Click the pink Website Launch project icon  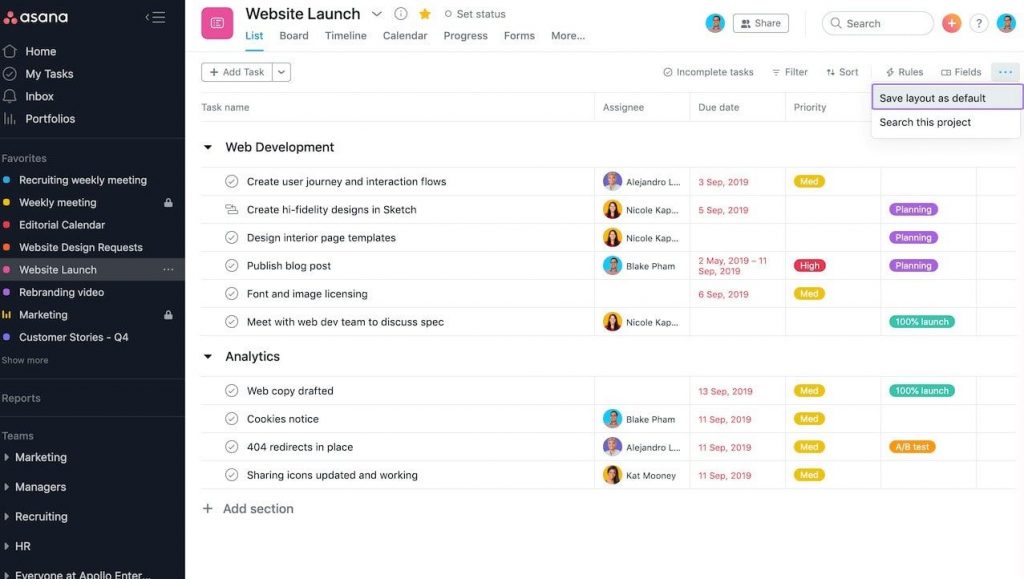217,23
